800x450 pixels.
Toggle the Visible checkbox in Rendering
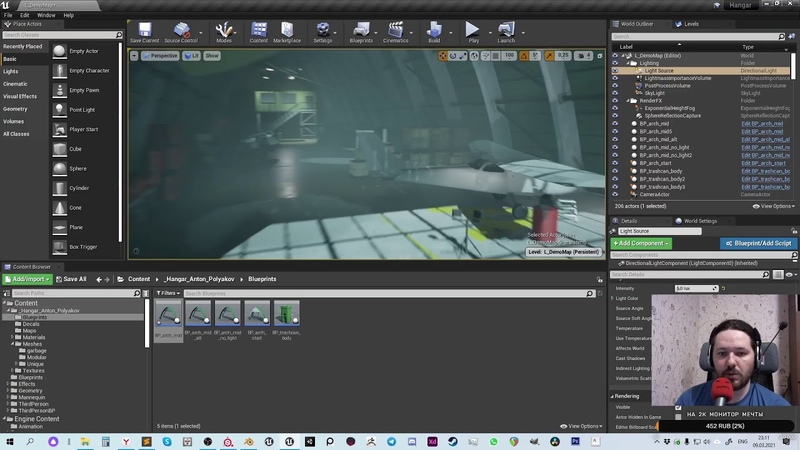pos(678,407)
